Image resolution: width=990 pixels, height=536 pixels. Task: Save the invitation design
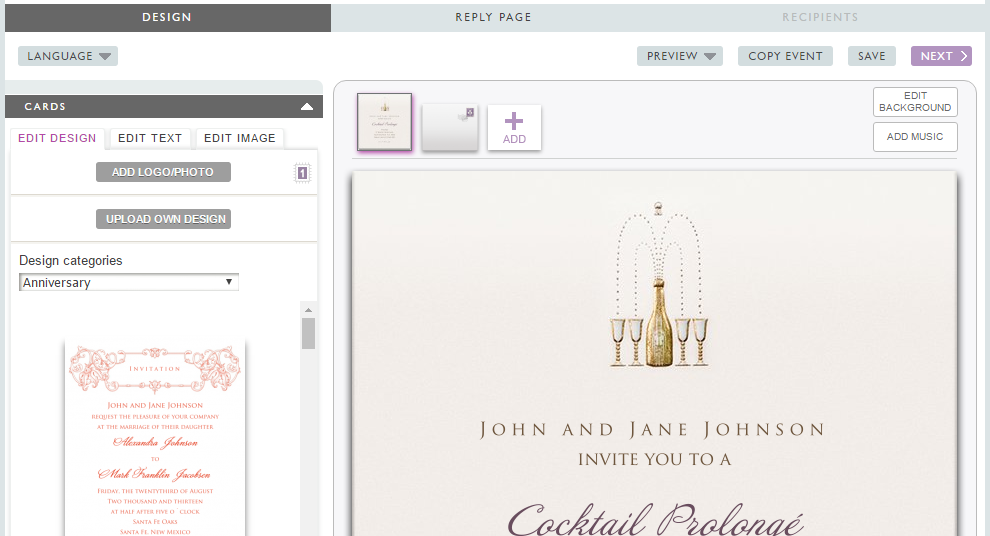point(871,56)
